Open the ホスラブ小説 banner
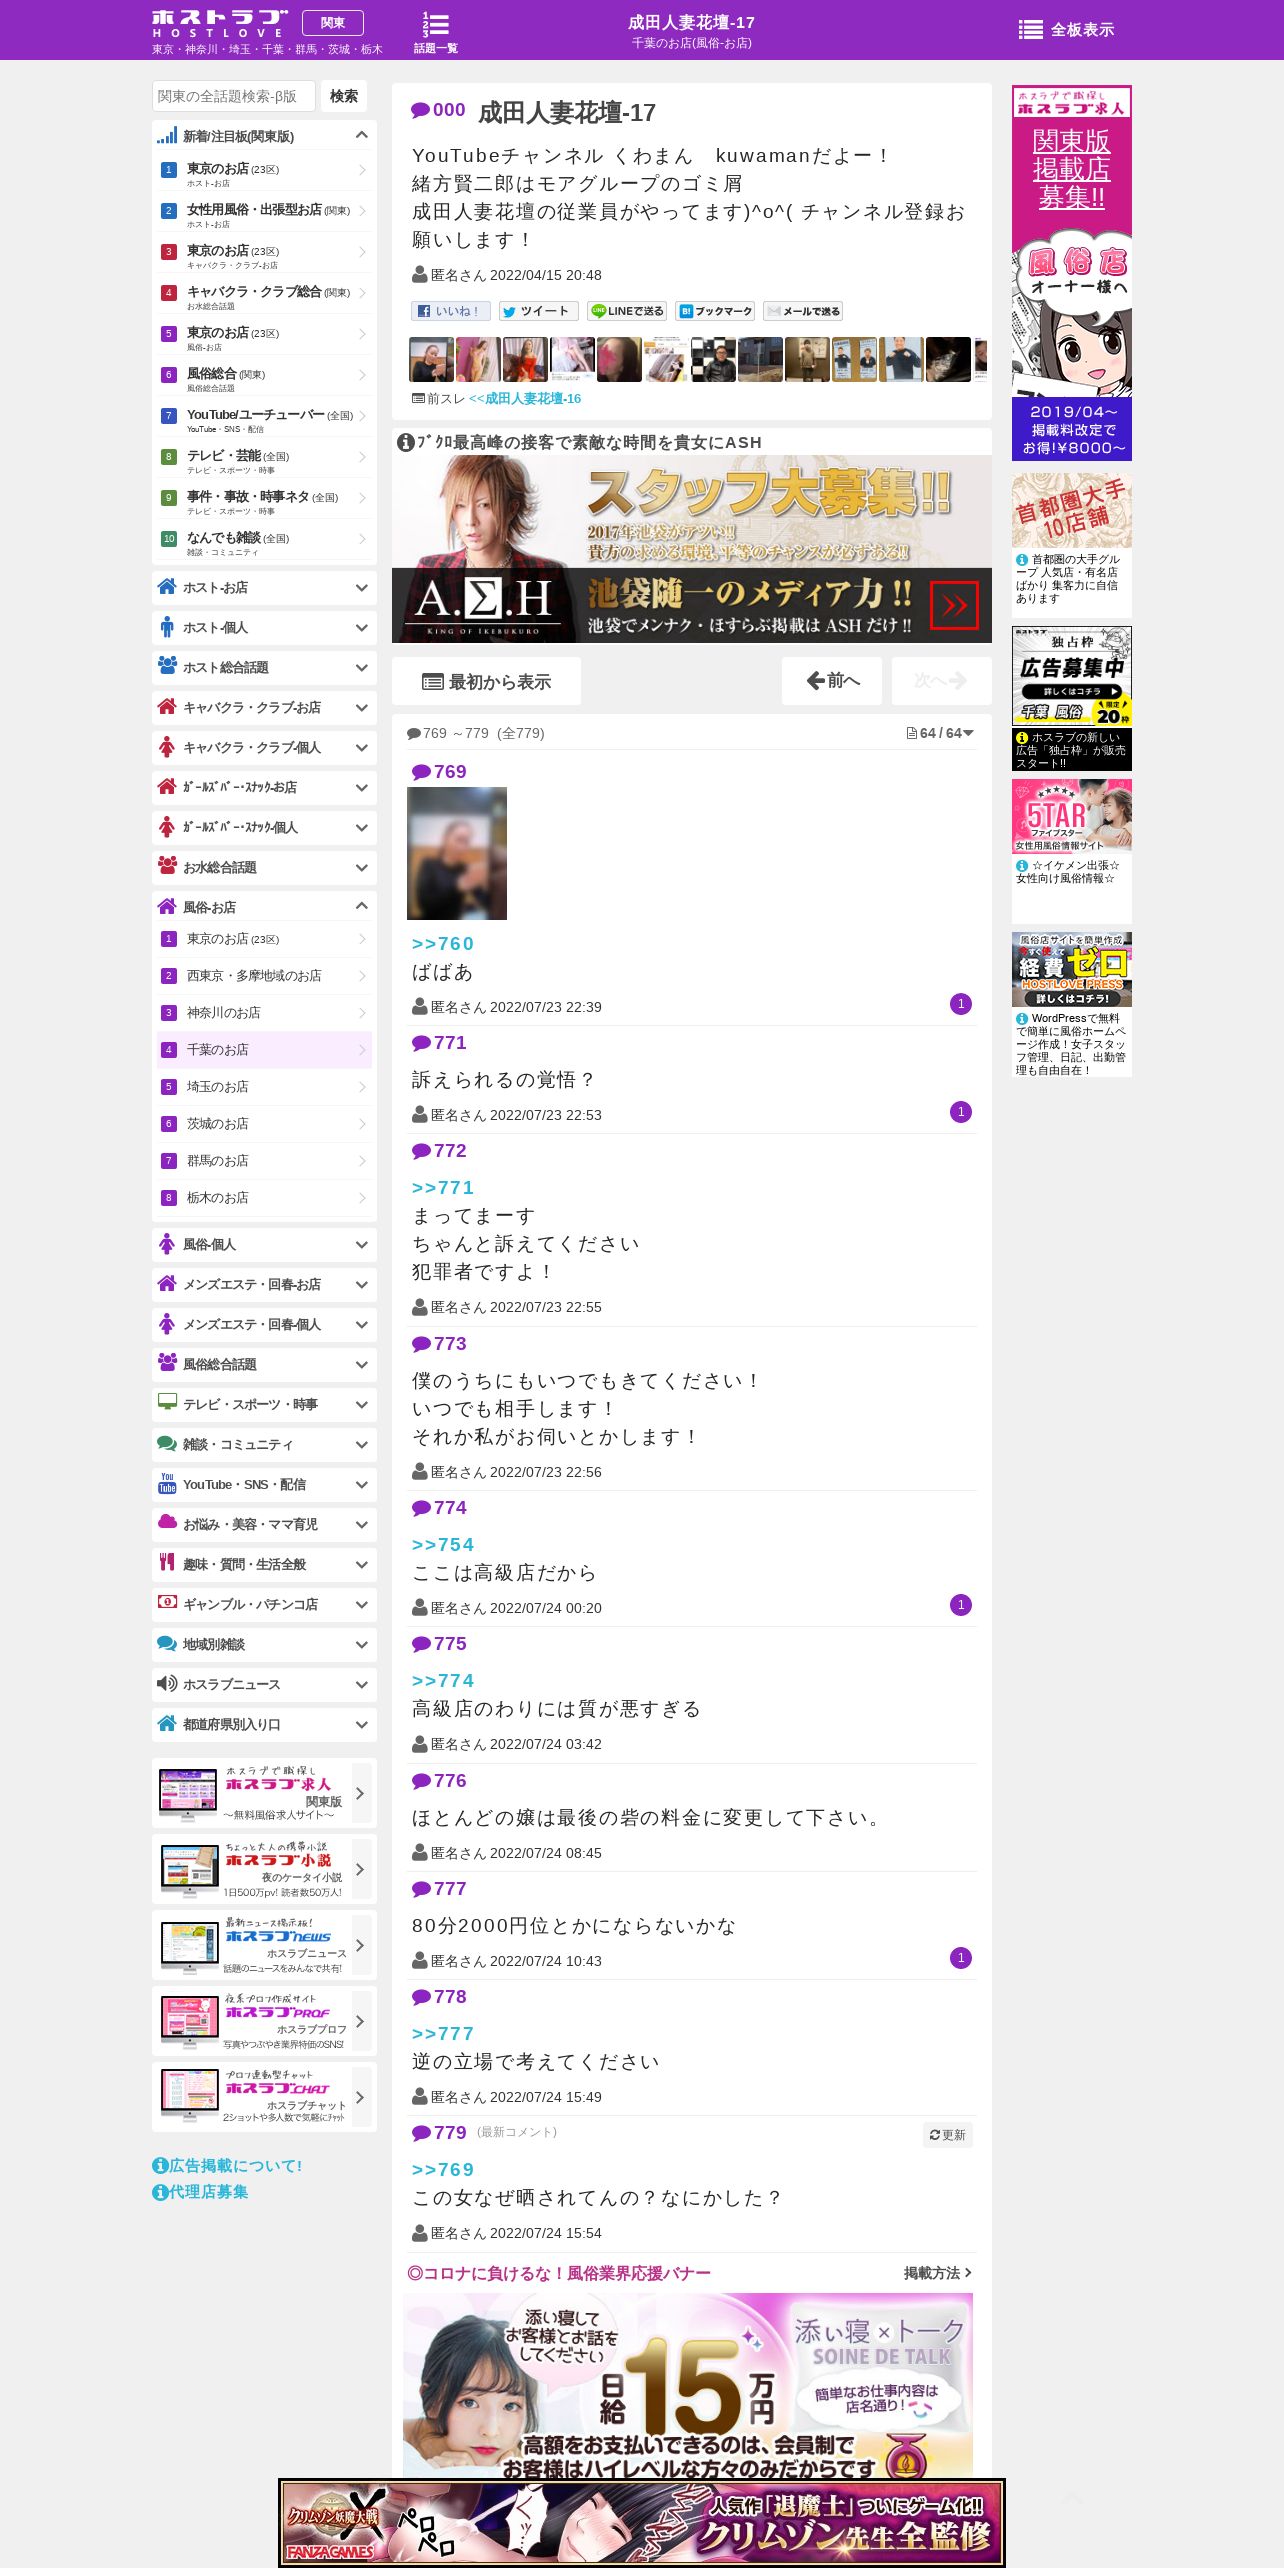The width and height of the screenshot is (1284, 2568). tap(264, 1869)
